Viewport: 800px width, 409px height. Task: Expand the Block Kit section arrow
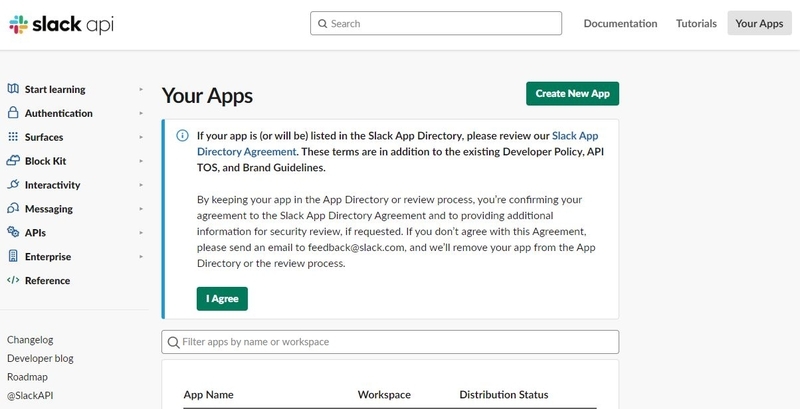(x=141, y=161)
